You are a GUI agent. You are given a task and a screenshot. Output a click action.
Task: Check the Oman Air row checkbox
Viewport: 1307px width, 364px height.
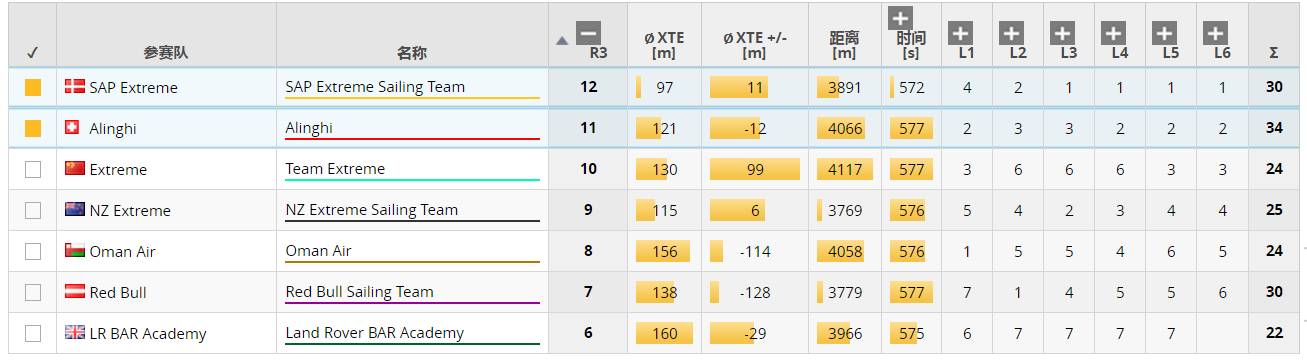click(x=33, y=252)
